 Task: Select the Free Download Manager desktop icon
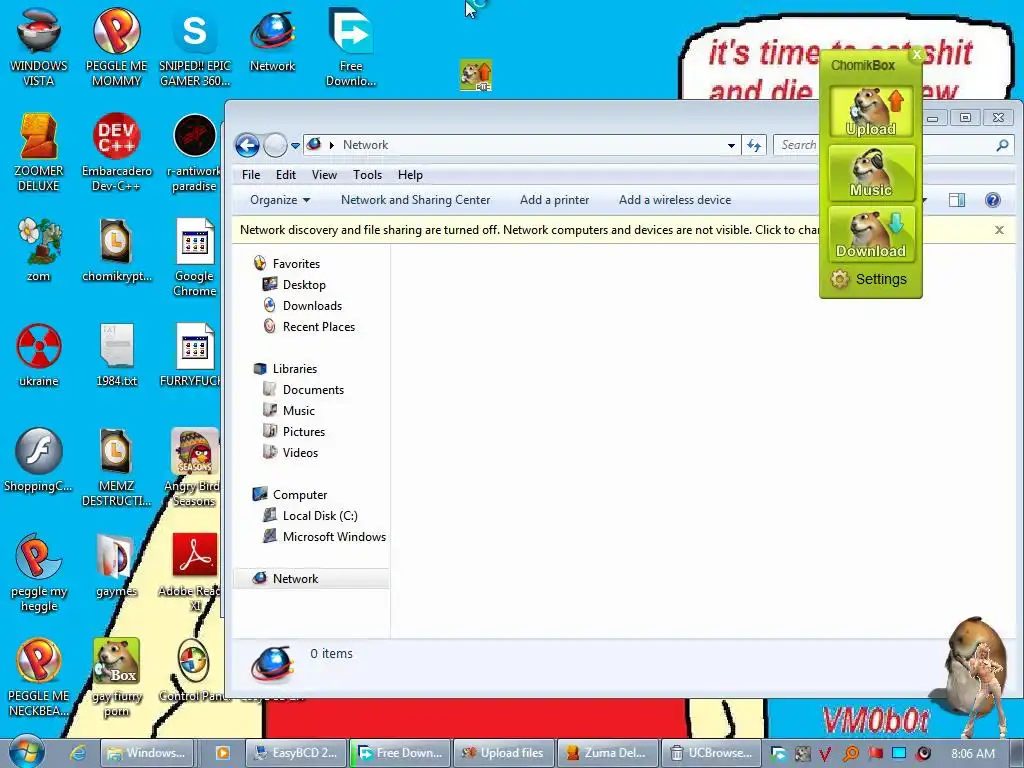pyautogui.click(x=351, y=46)
